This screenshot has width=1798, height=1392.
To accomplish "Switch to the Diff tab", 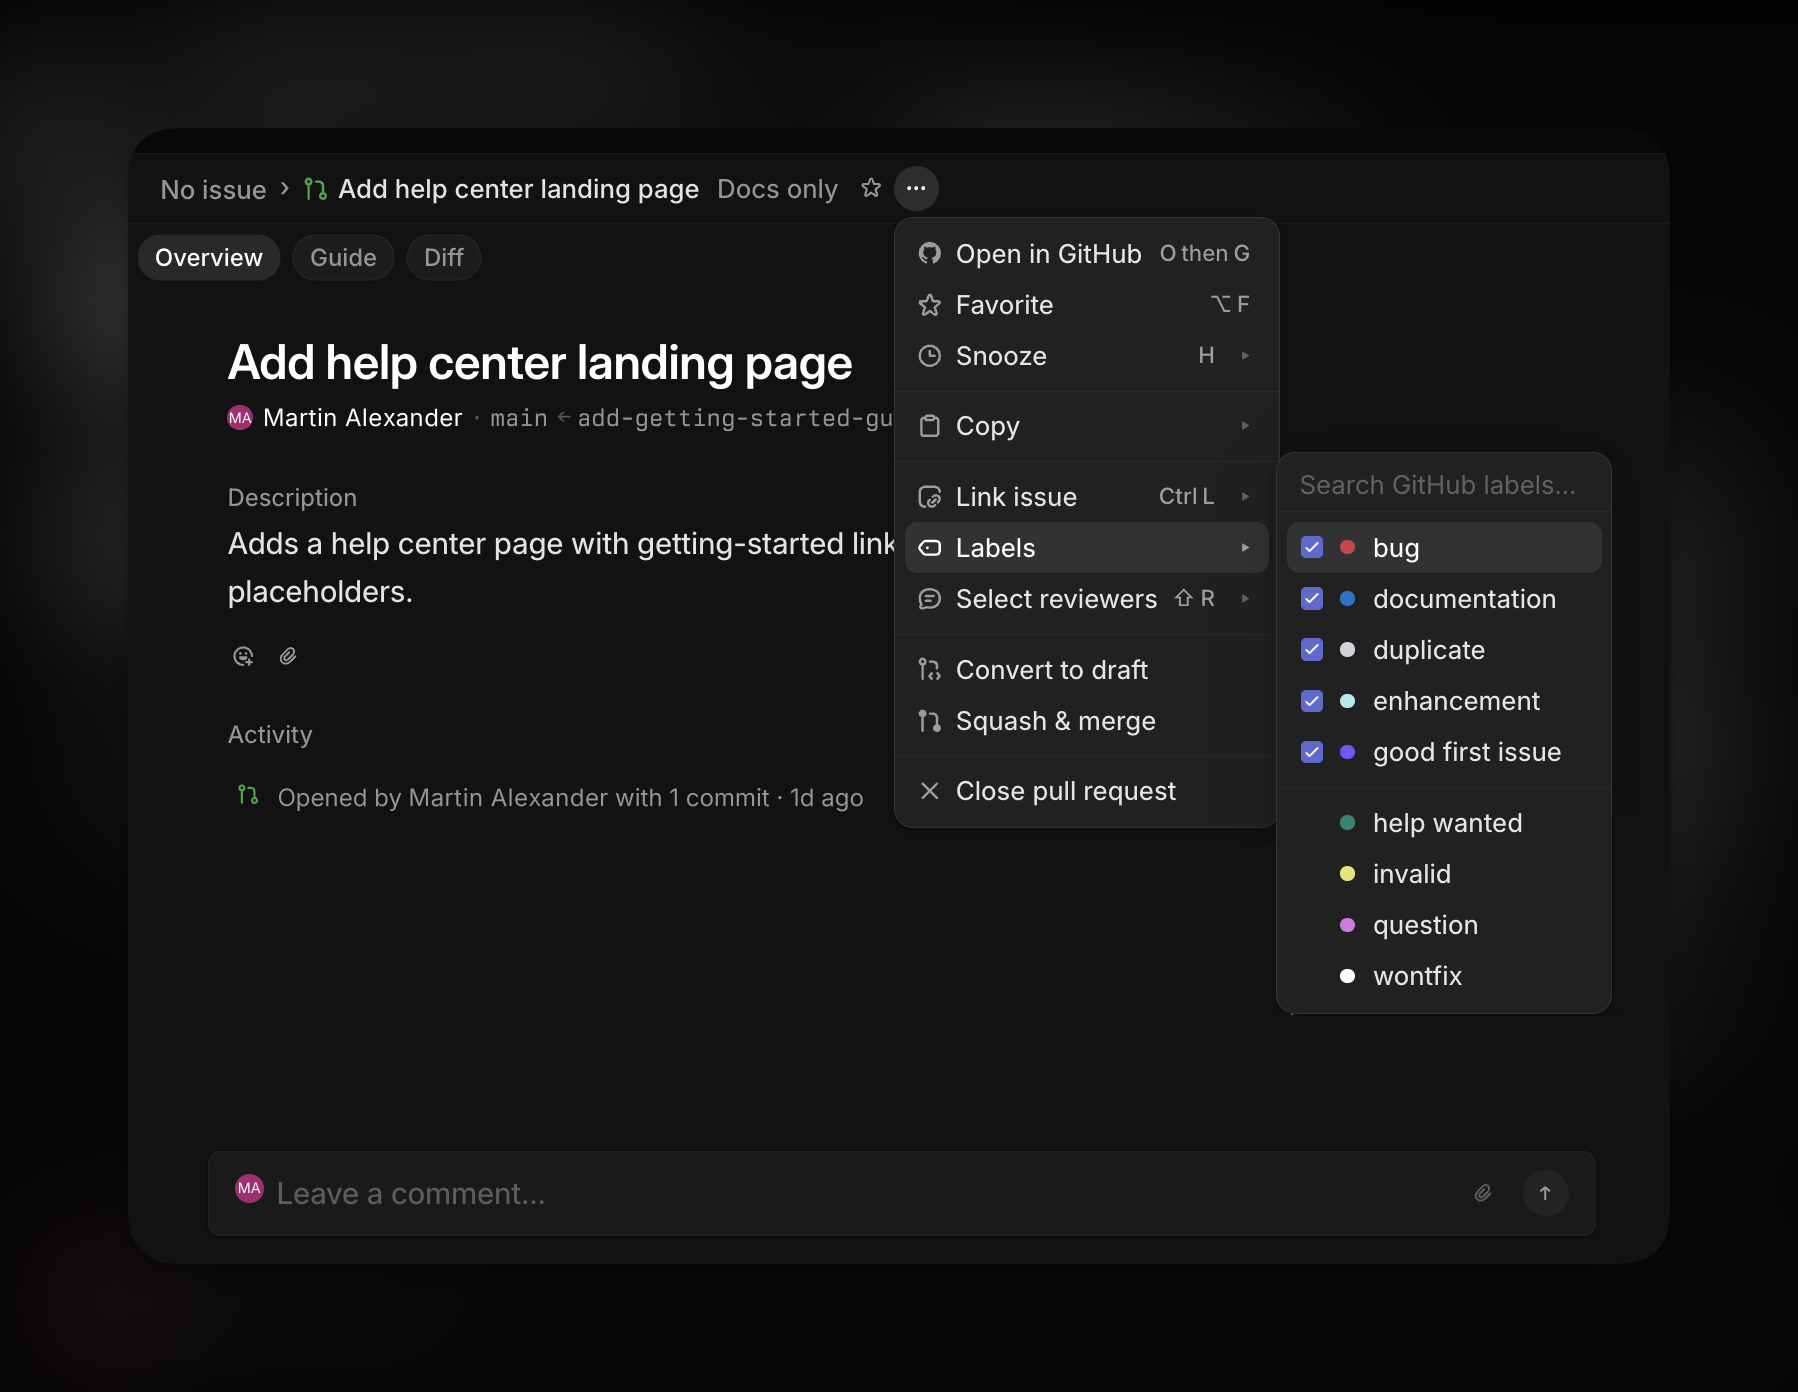I will coord(444,258).
